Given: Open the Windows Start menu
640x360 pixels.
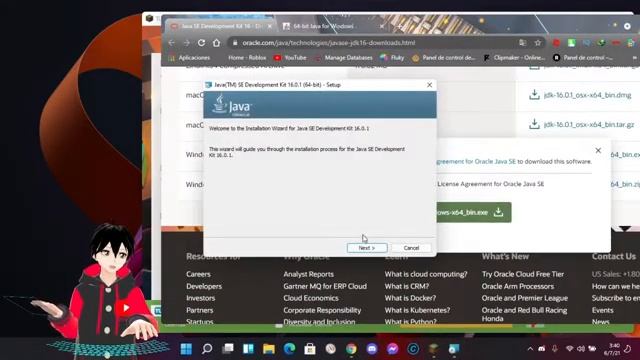Looking at the screenshot, I should point(186,349).
